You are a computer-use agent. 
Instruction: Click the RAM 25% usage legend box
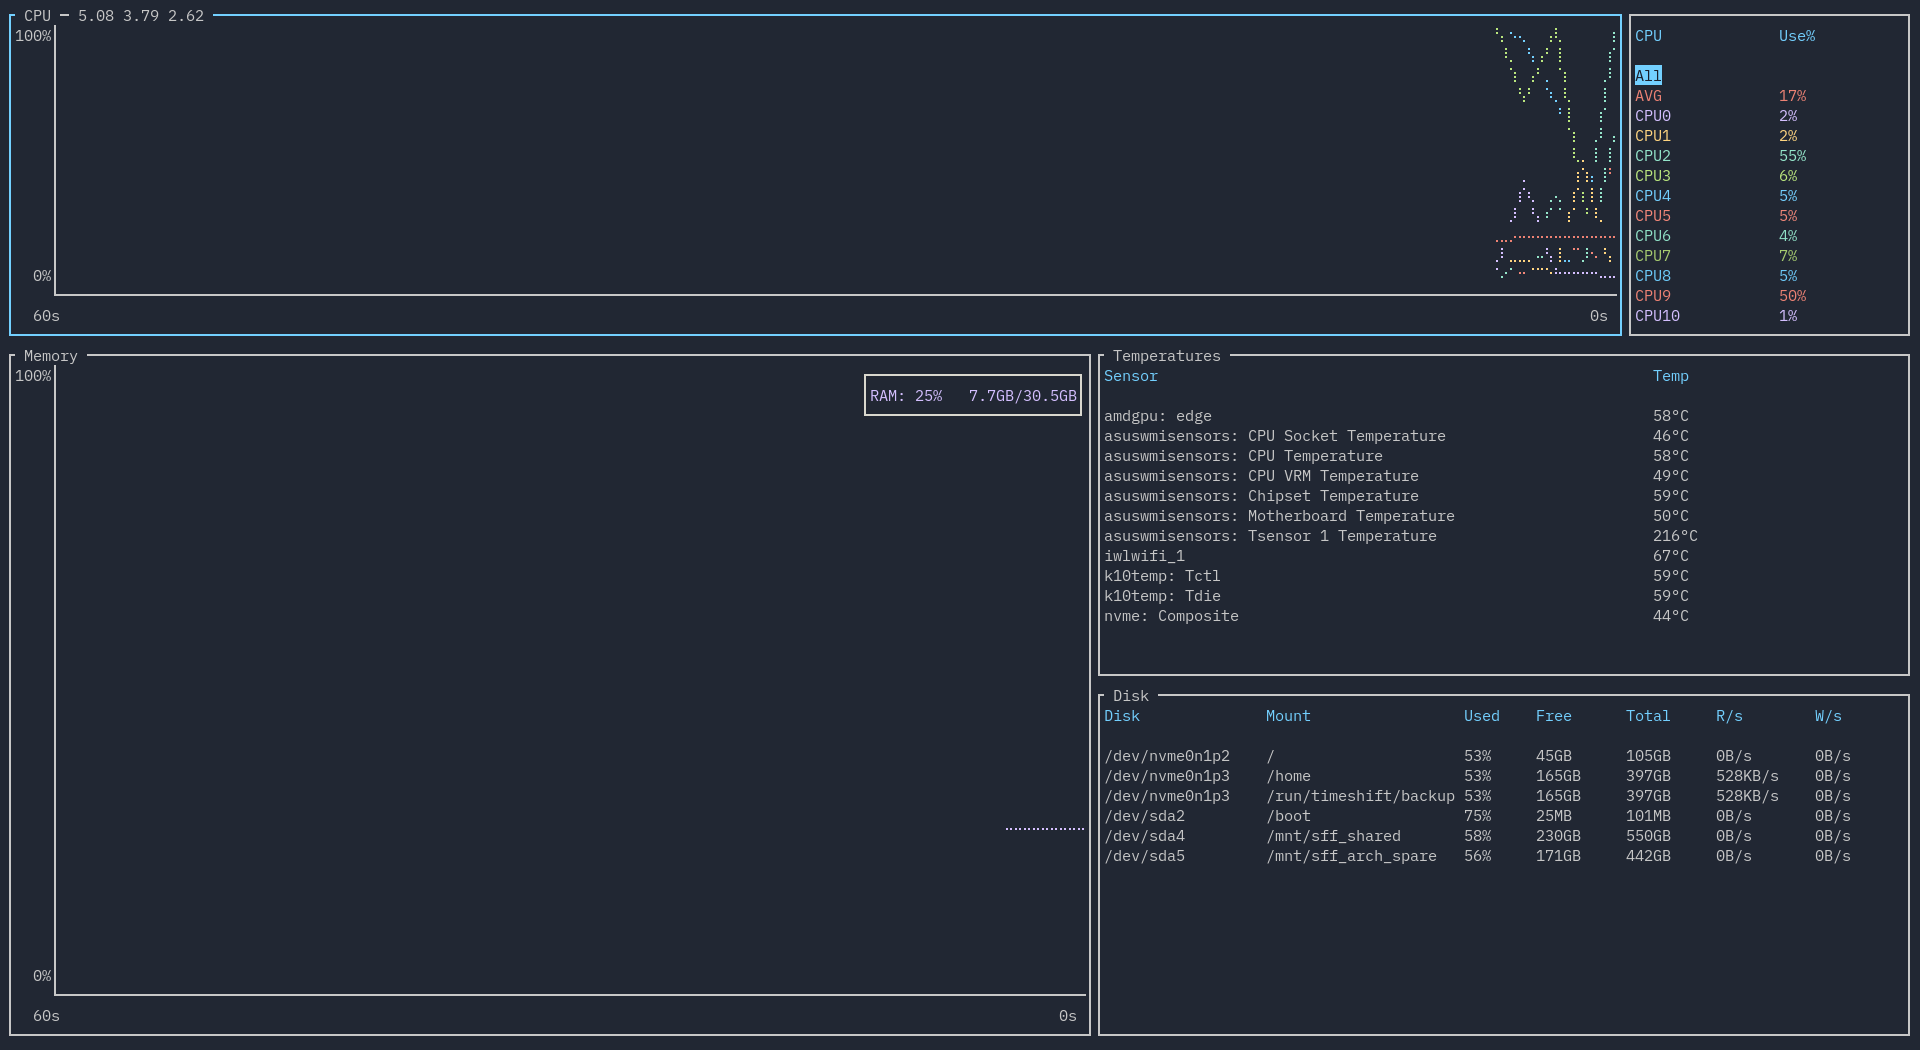click(x=971, y=395)
